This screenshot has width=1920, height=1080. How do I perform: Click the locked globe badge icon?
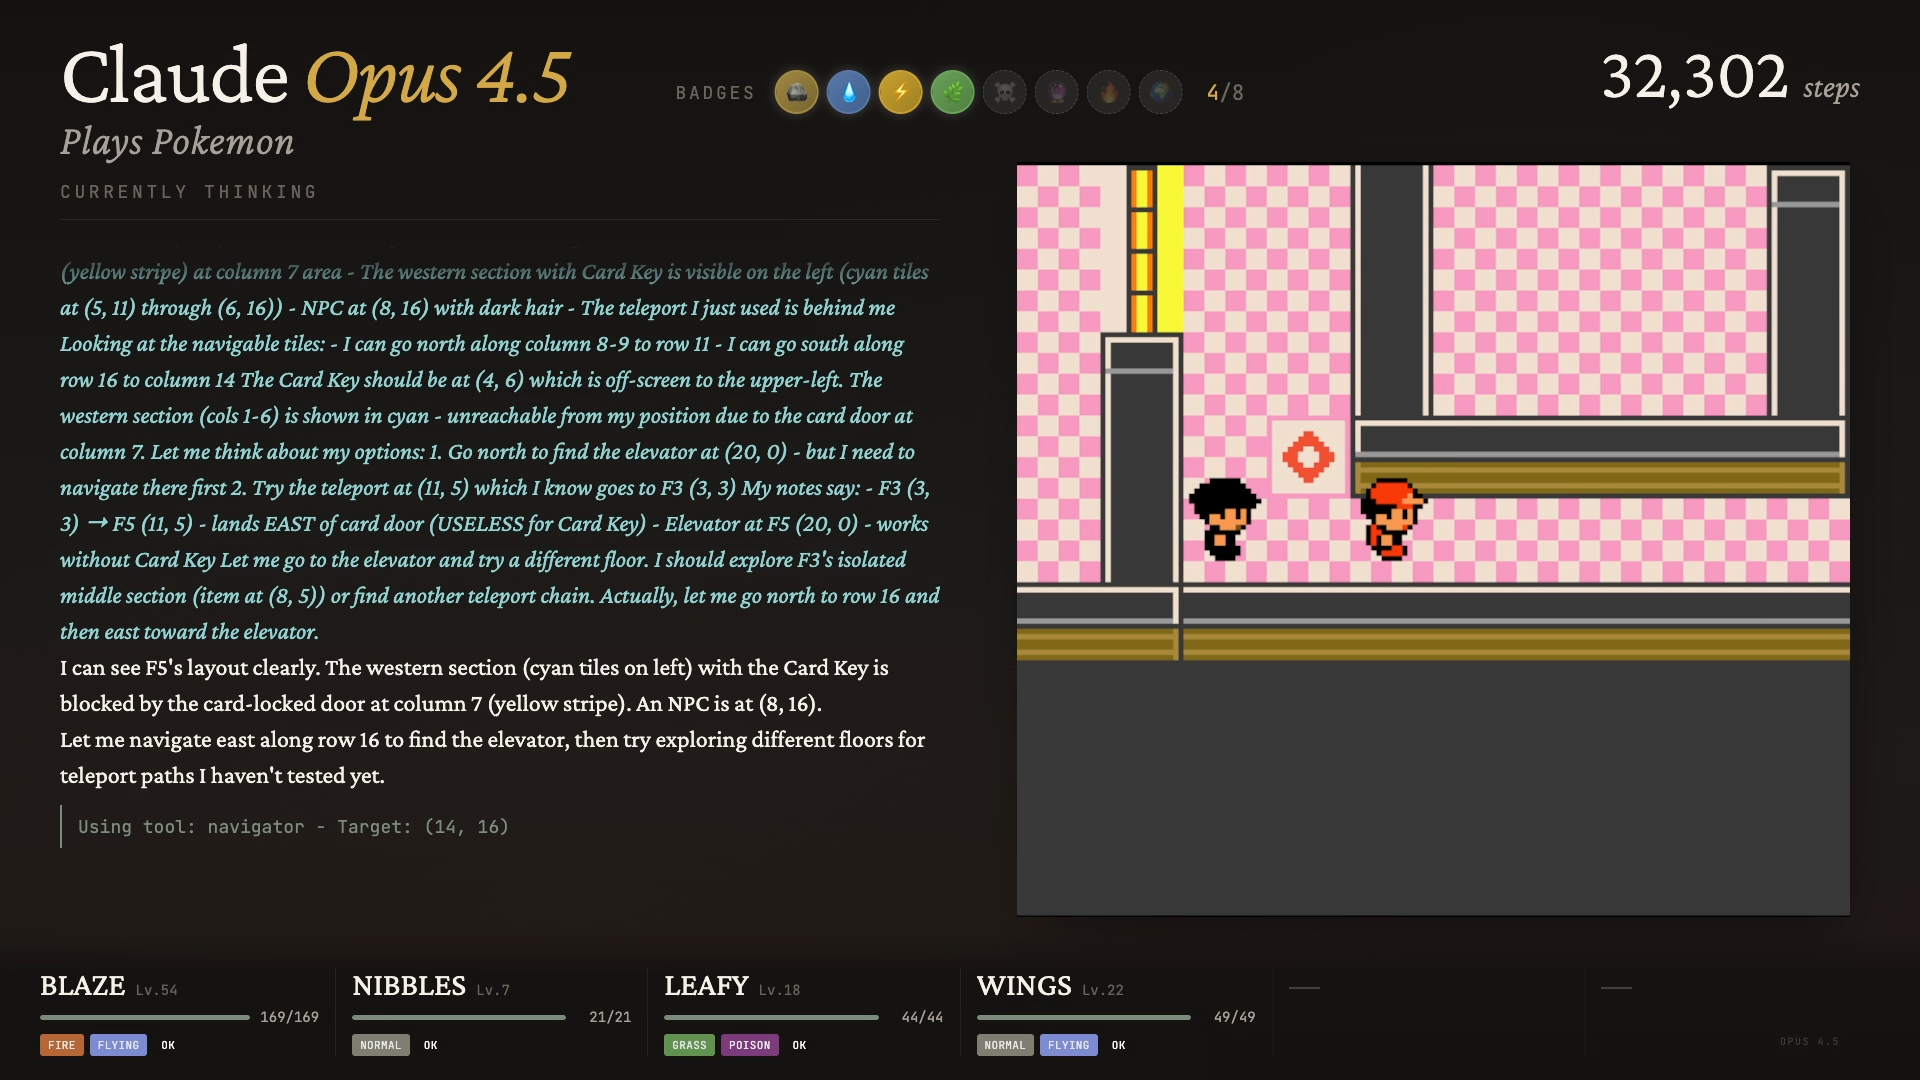[x=1160, y=93]
